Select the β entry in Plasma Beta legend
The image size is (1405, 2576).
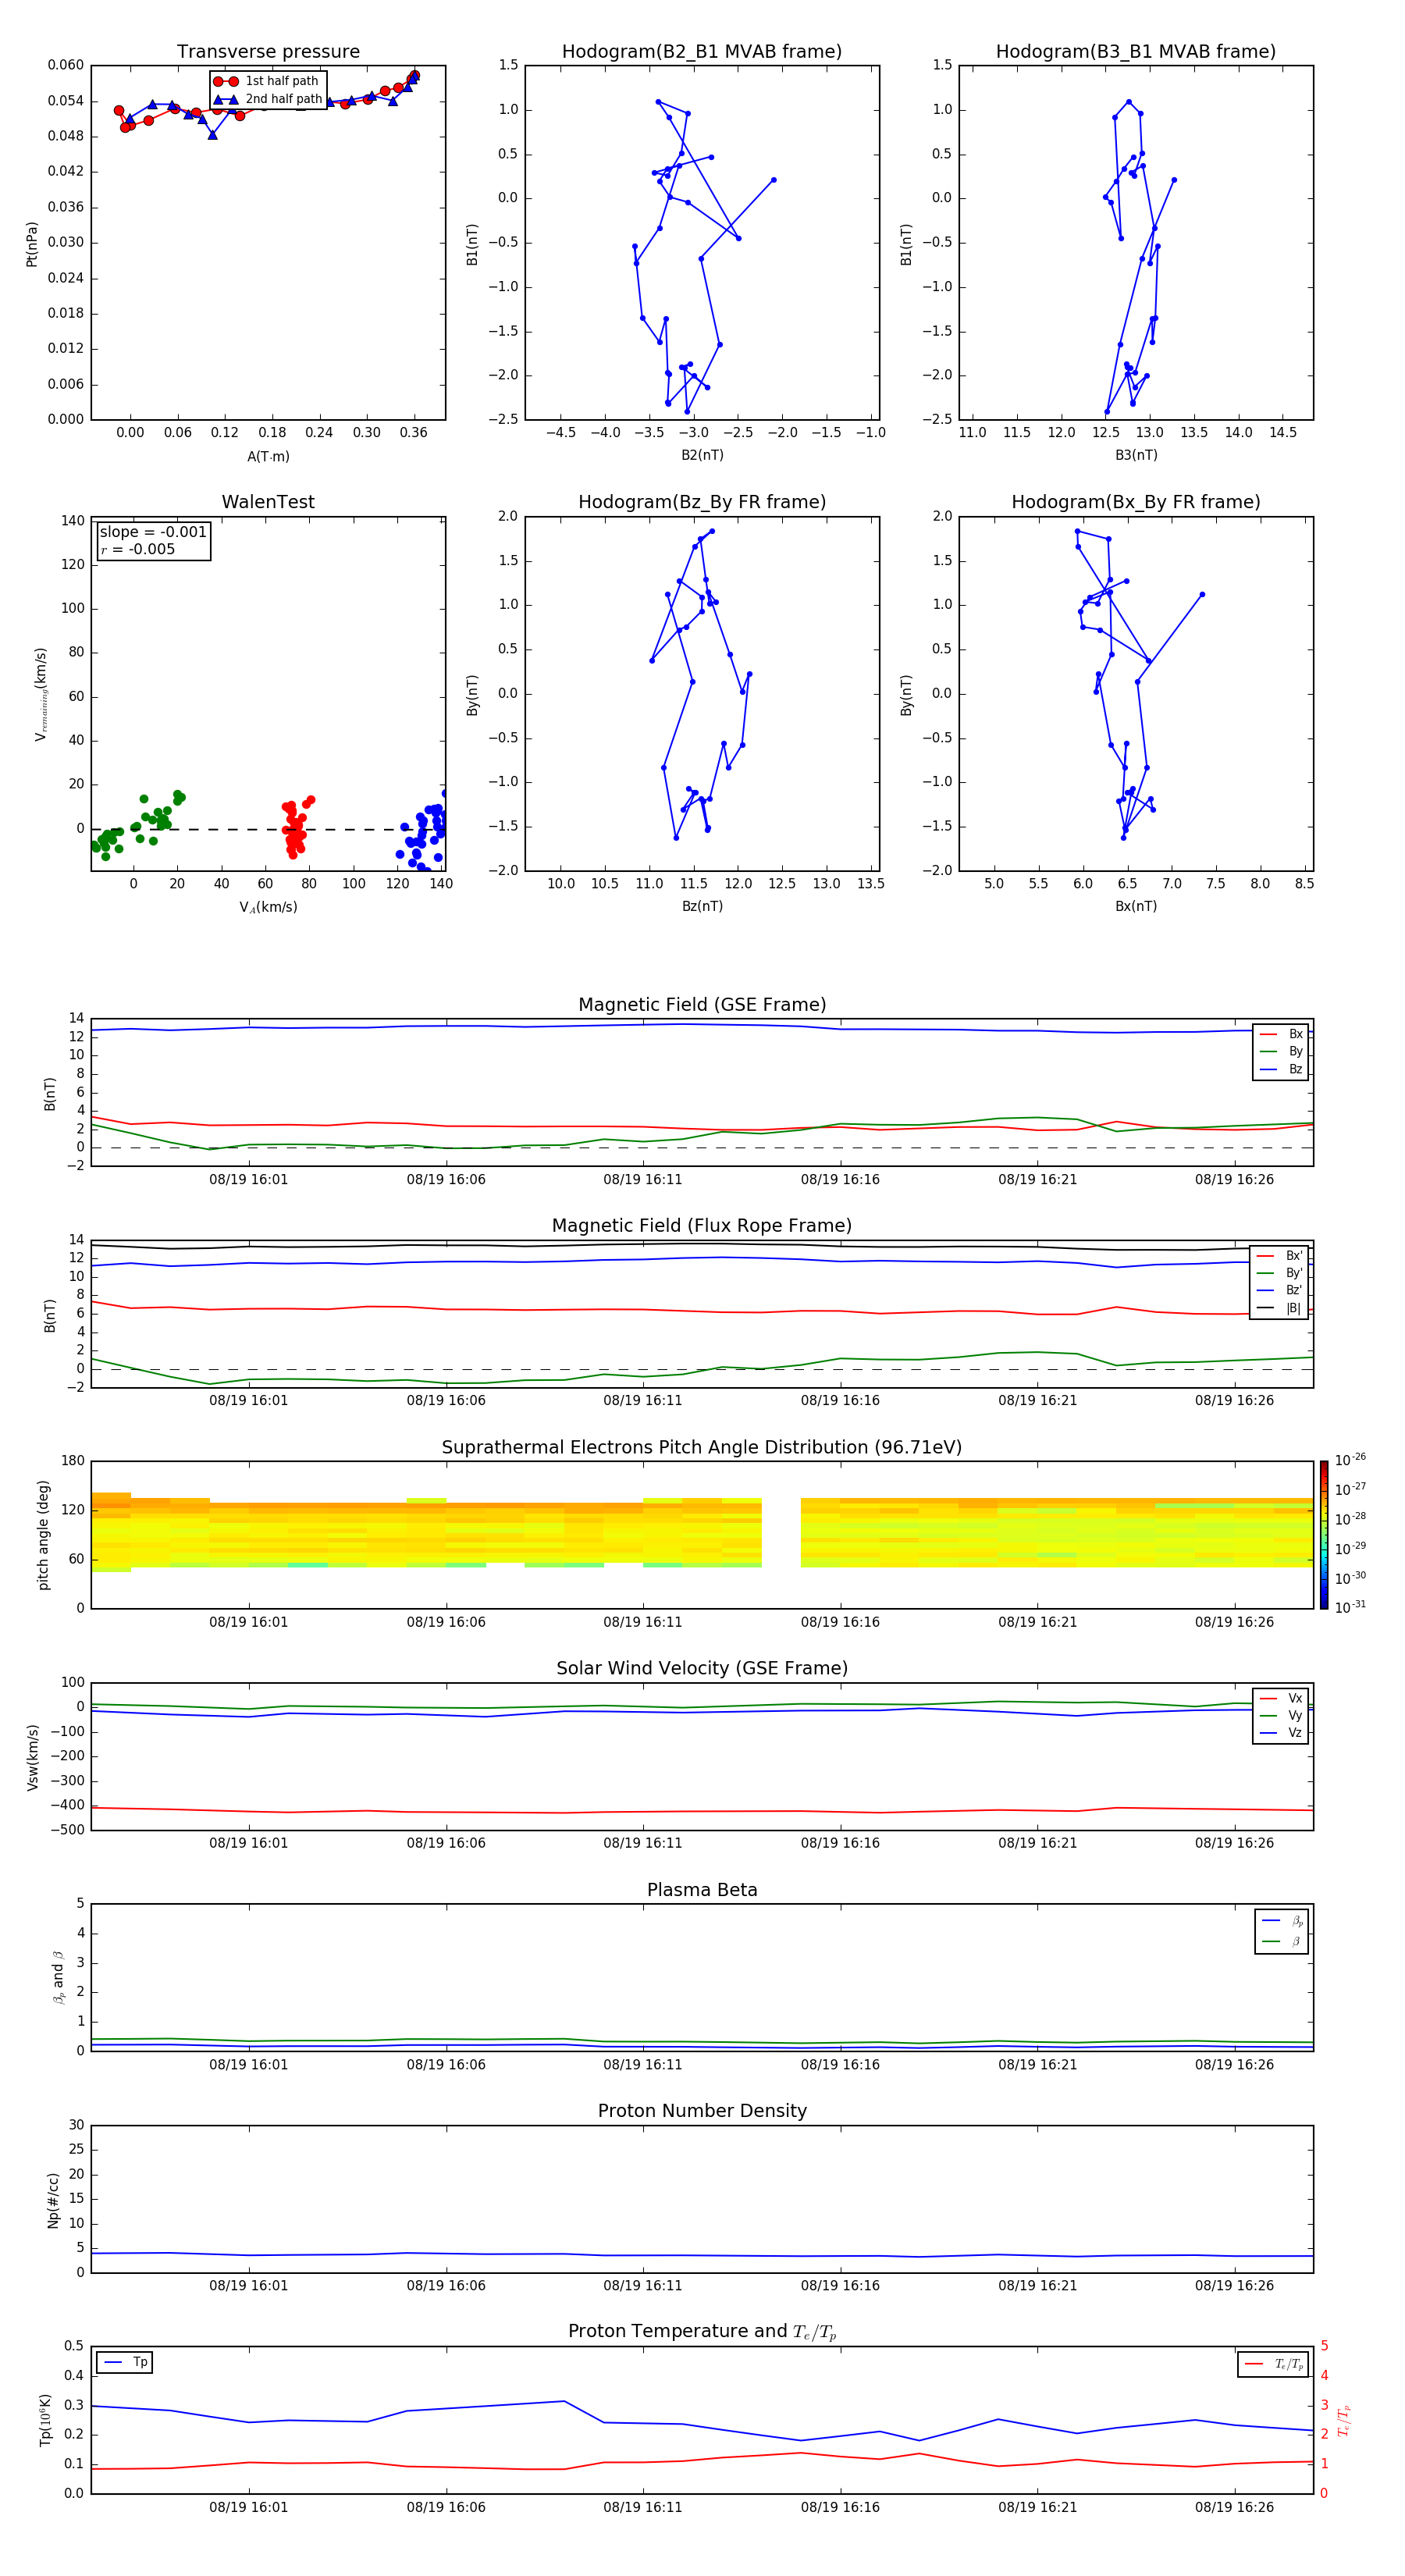tap(1282, 1941)
